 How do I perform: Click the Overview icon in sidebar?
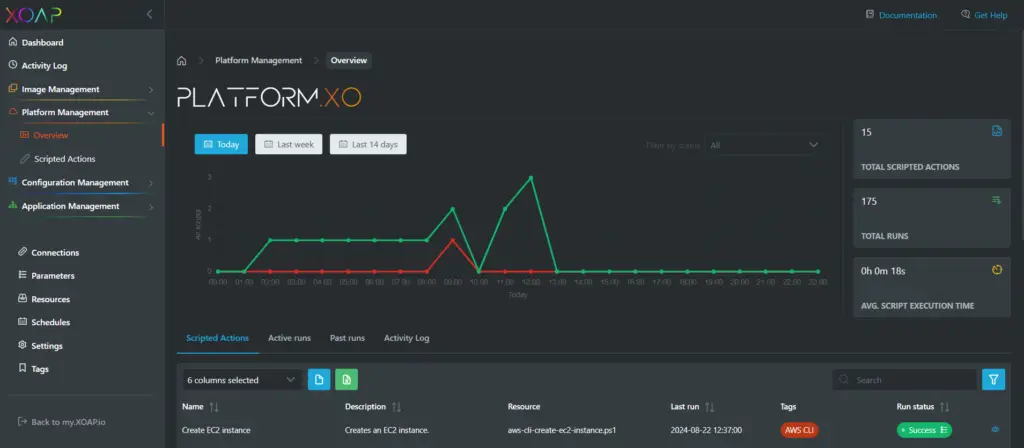click(x=25, y=135)
